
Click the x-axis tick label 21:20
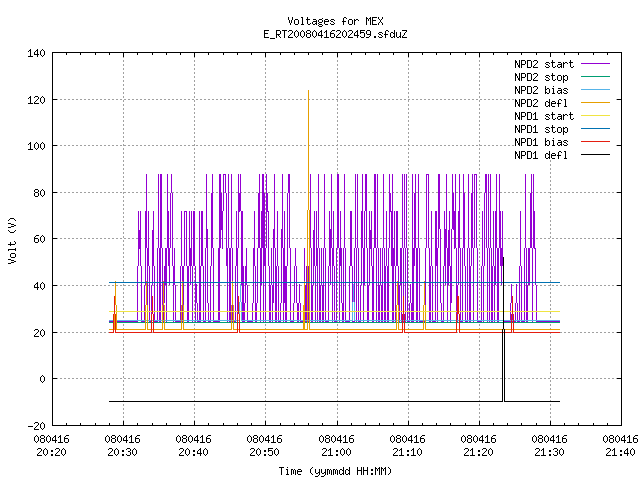click(x=478, y=452)
